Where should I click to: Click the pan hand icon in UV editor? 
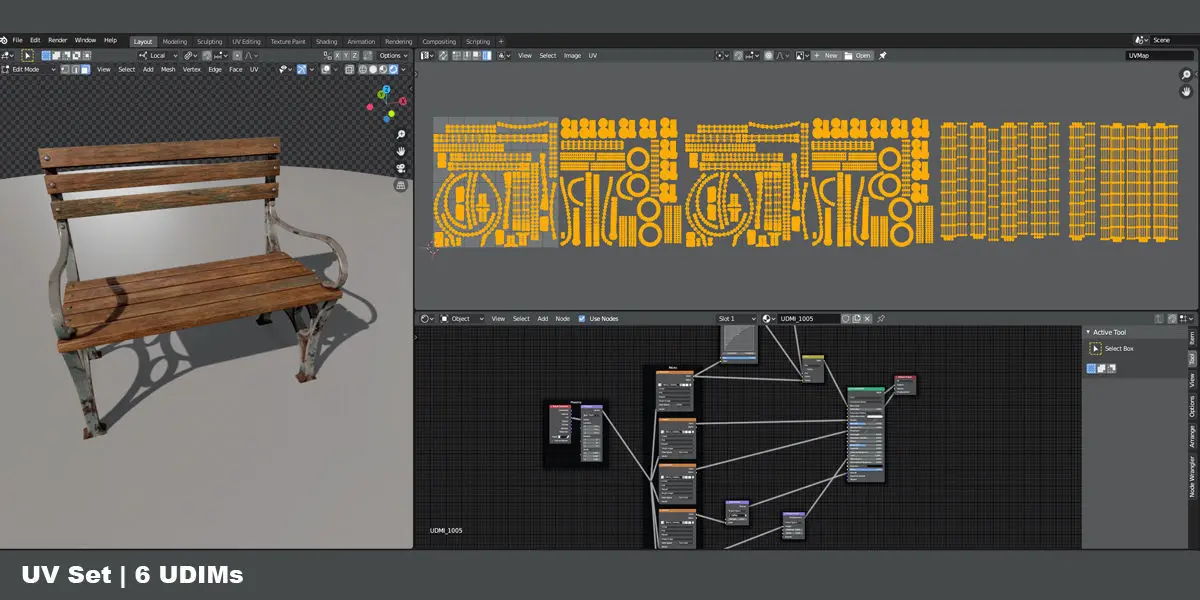1186,91
